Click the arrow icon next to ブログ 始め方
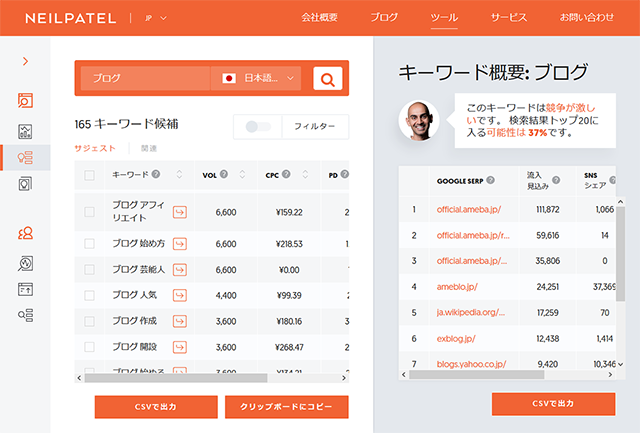The image size is (640, 433). (x=180, y=244)
